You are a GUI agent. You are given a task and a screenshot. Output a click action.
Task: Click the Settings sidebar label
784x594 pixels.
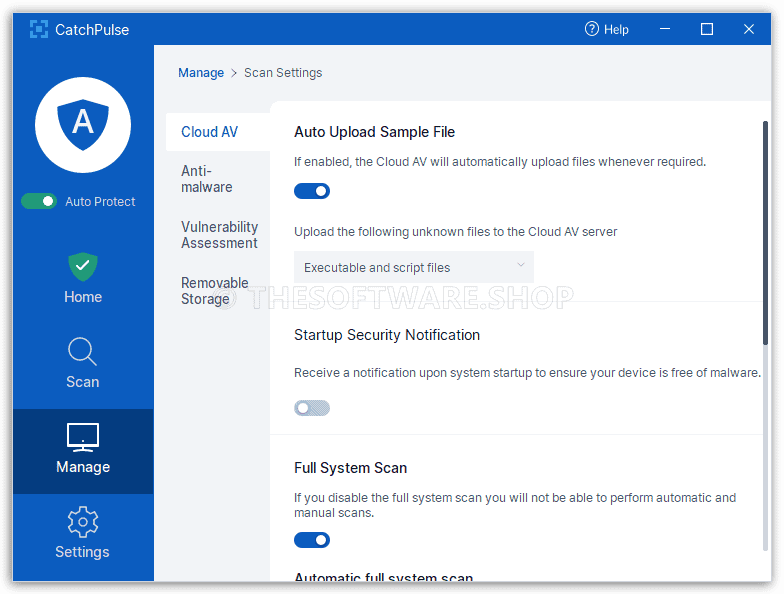pos(82,552)
